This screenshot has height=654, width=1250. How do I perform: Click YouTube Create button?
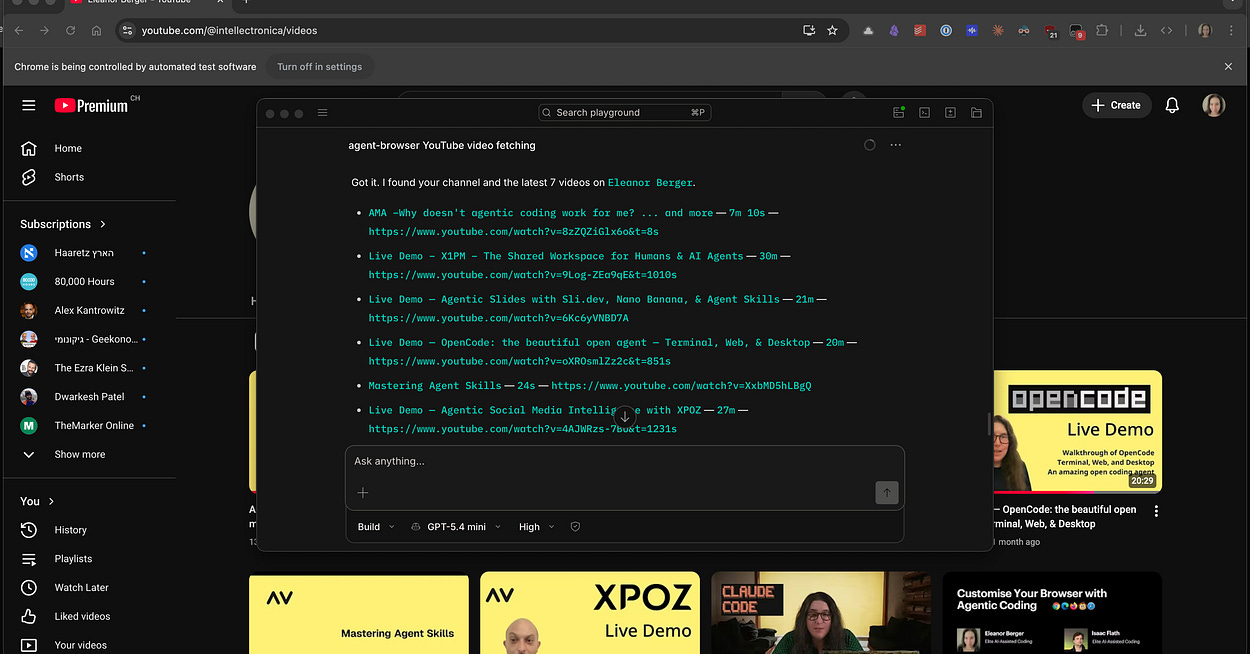pos(1116,105)
